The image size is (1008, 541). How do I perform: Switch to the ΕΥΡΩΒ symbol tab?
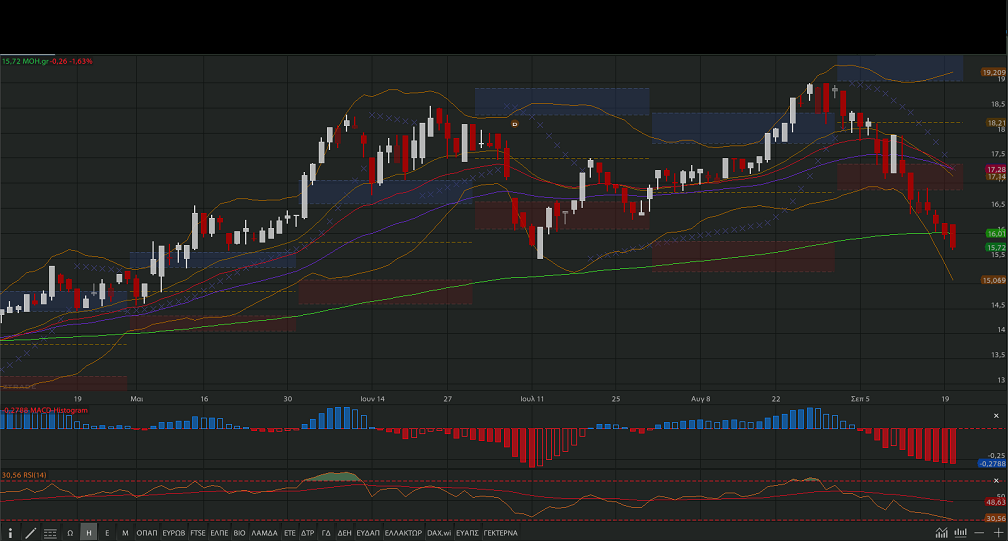pyautogui.click(x=174, y=533)
